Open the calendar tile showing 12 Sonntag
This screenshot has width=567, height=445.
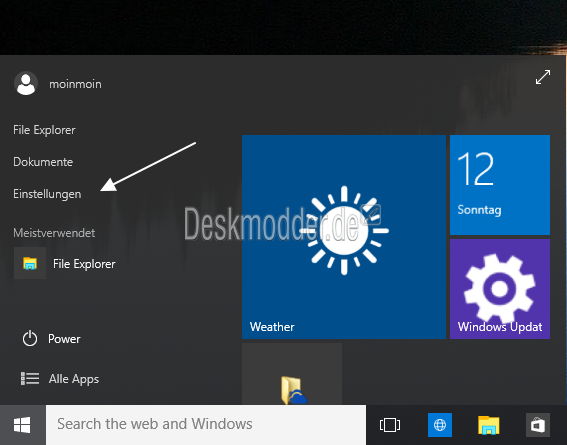click(500, 185)
